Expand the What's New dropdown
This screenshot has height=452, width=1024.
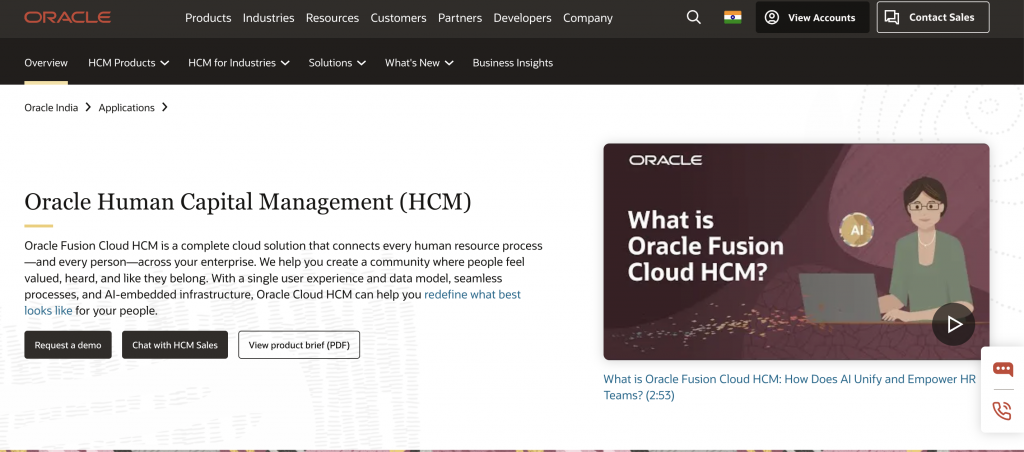point(419,62)
